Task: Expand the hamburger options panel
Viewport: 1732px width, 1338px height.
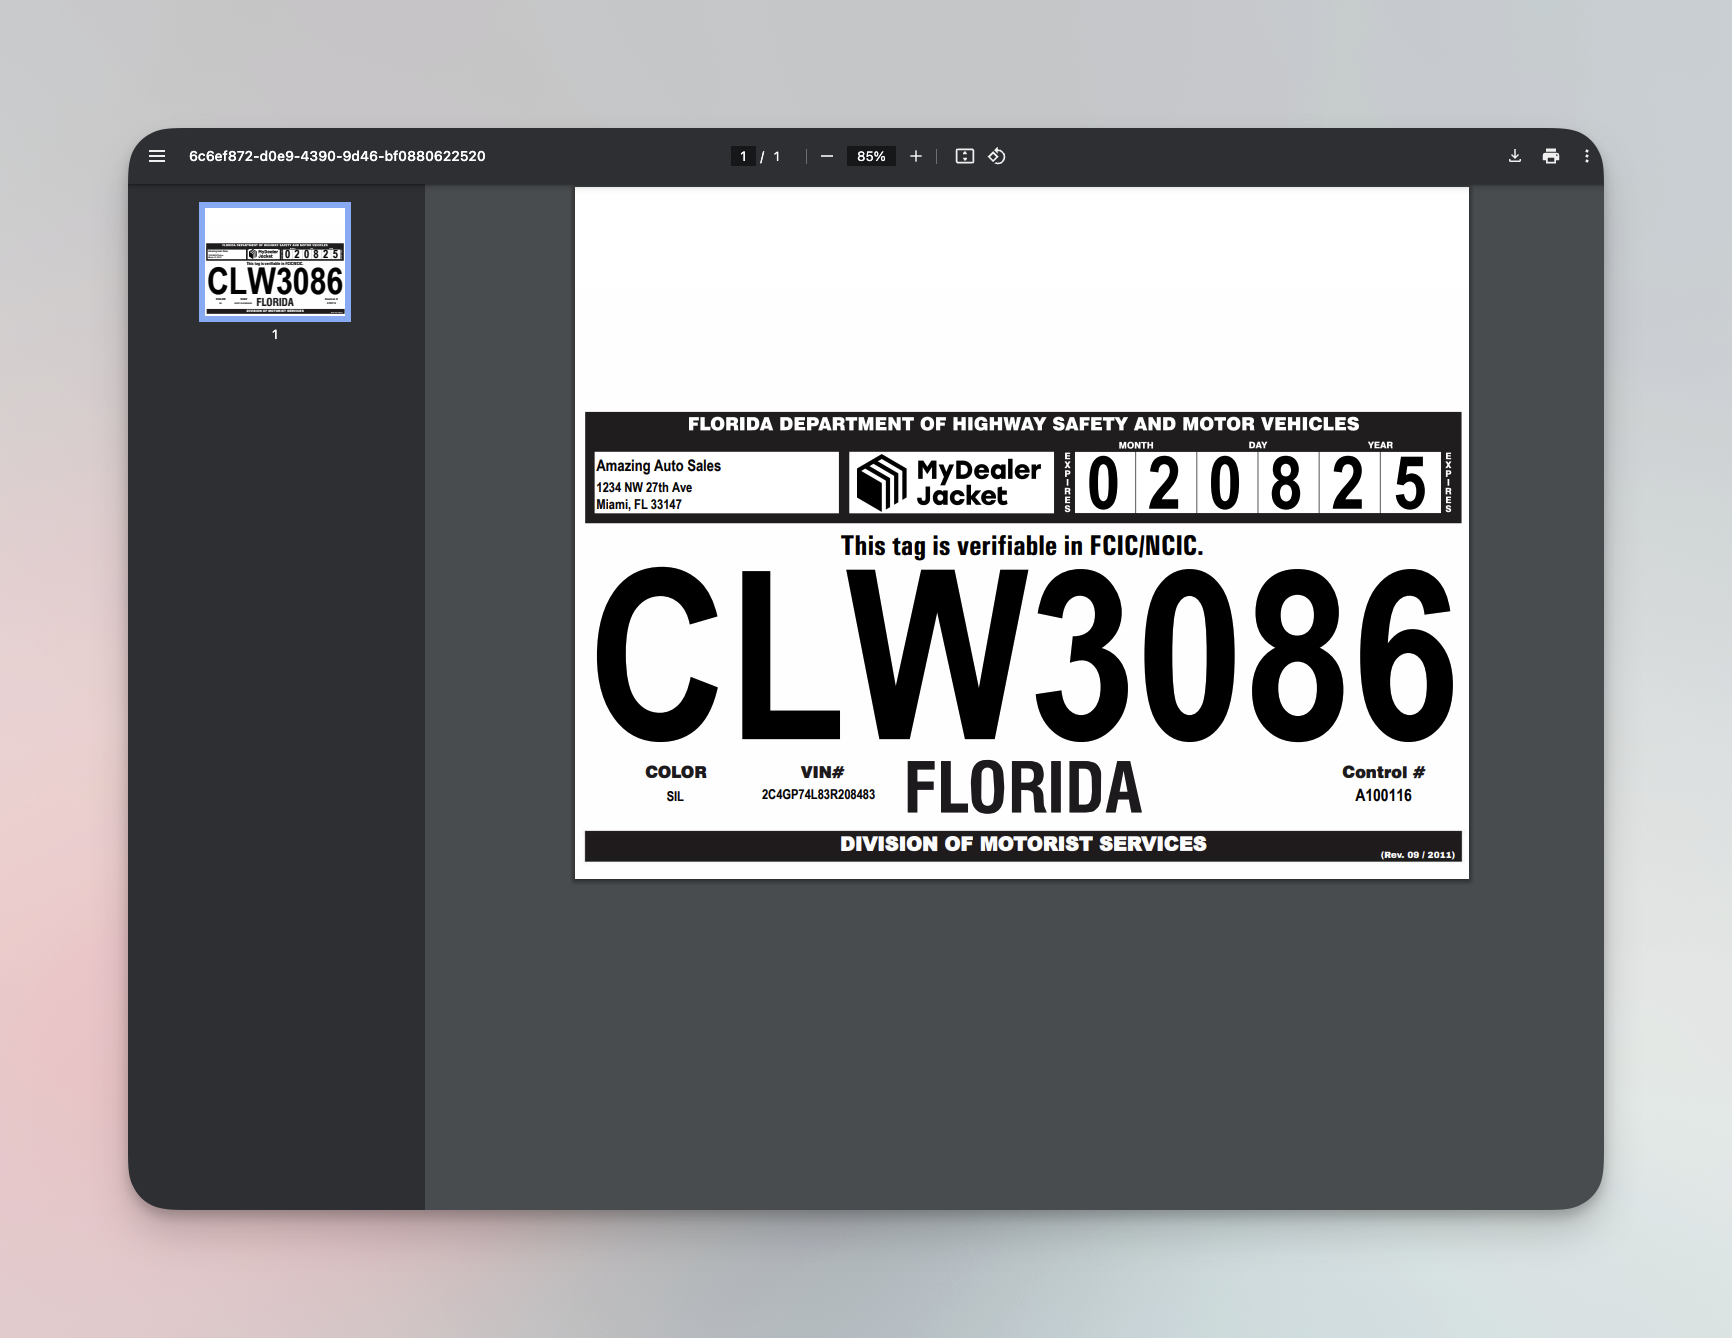Action: (x=157, y=156)
